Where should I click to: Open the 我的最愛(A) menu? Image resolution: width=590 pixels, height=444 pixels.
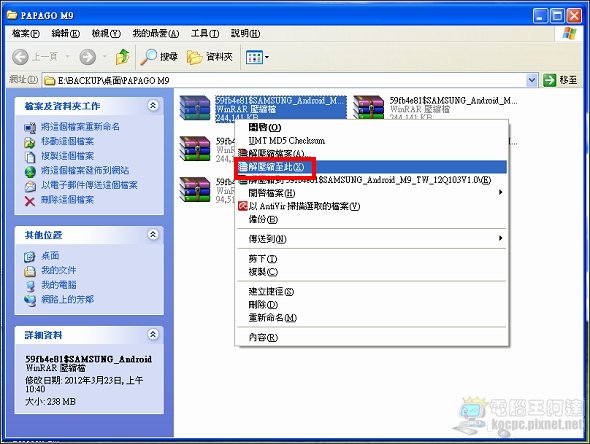tap(155, 33)
